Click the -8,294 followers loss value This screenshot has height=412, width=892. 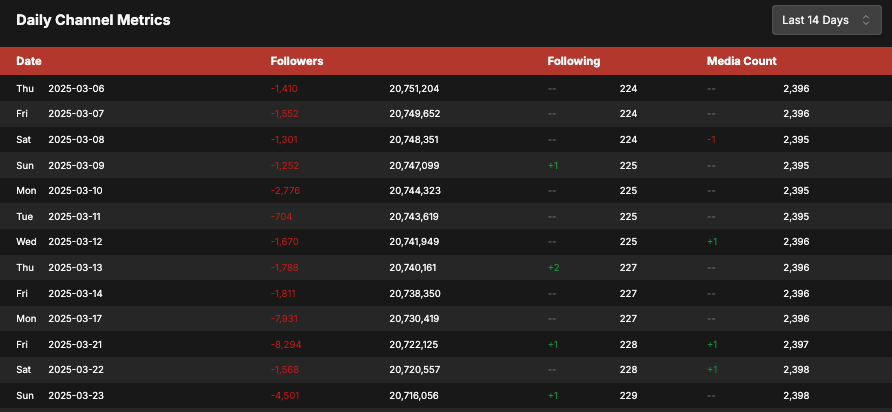[x=286, y=344]
